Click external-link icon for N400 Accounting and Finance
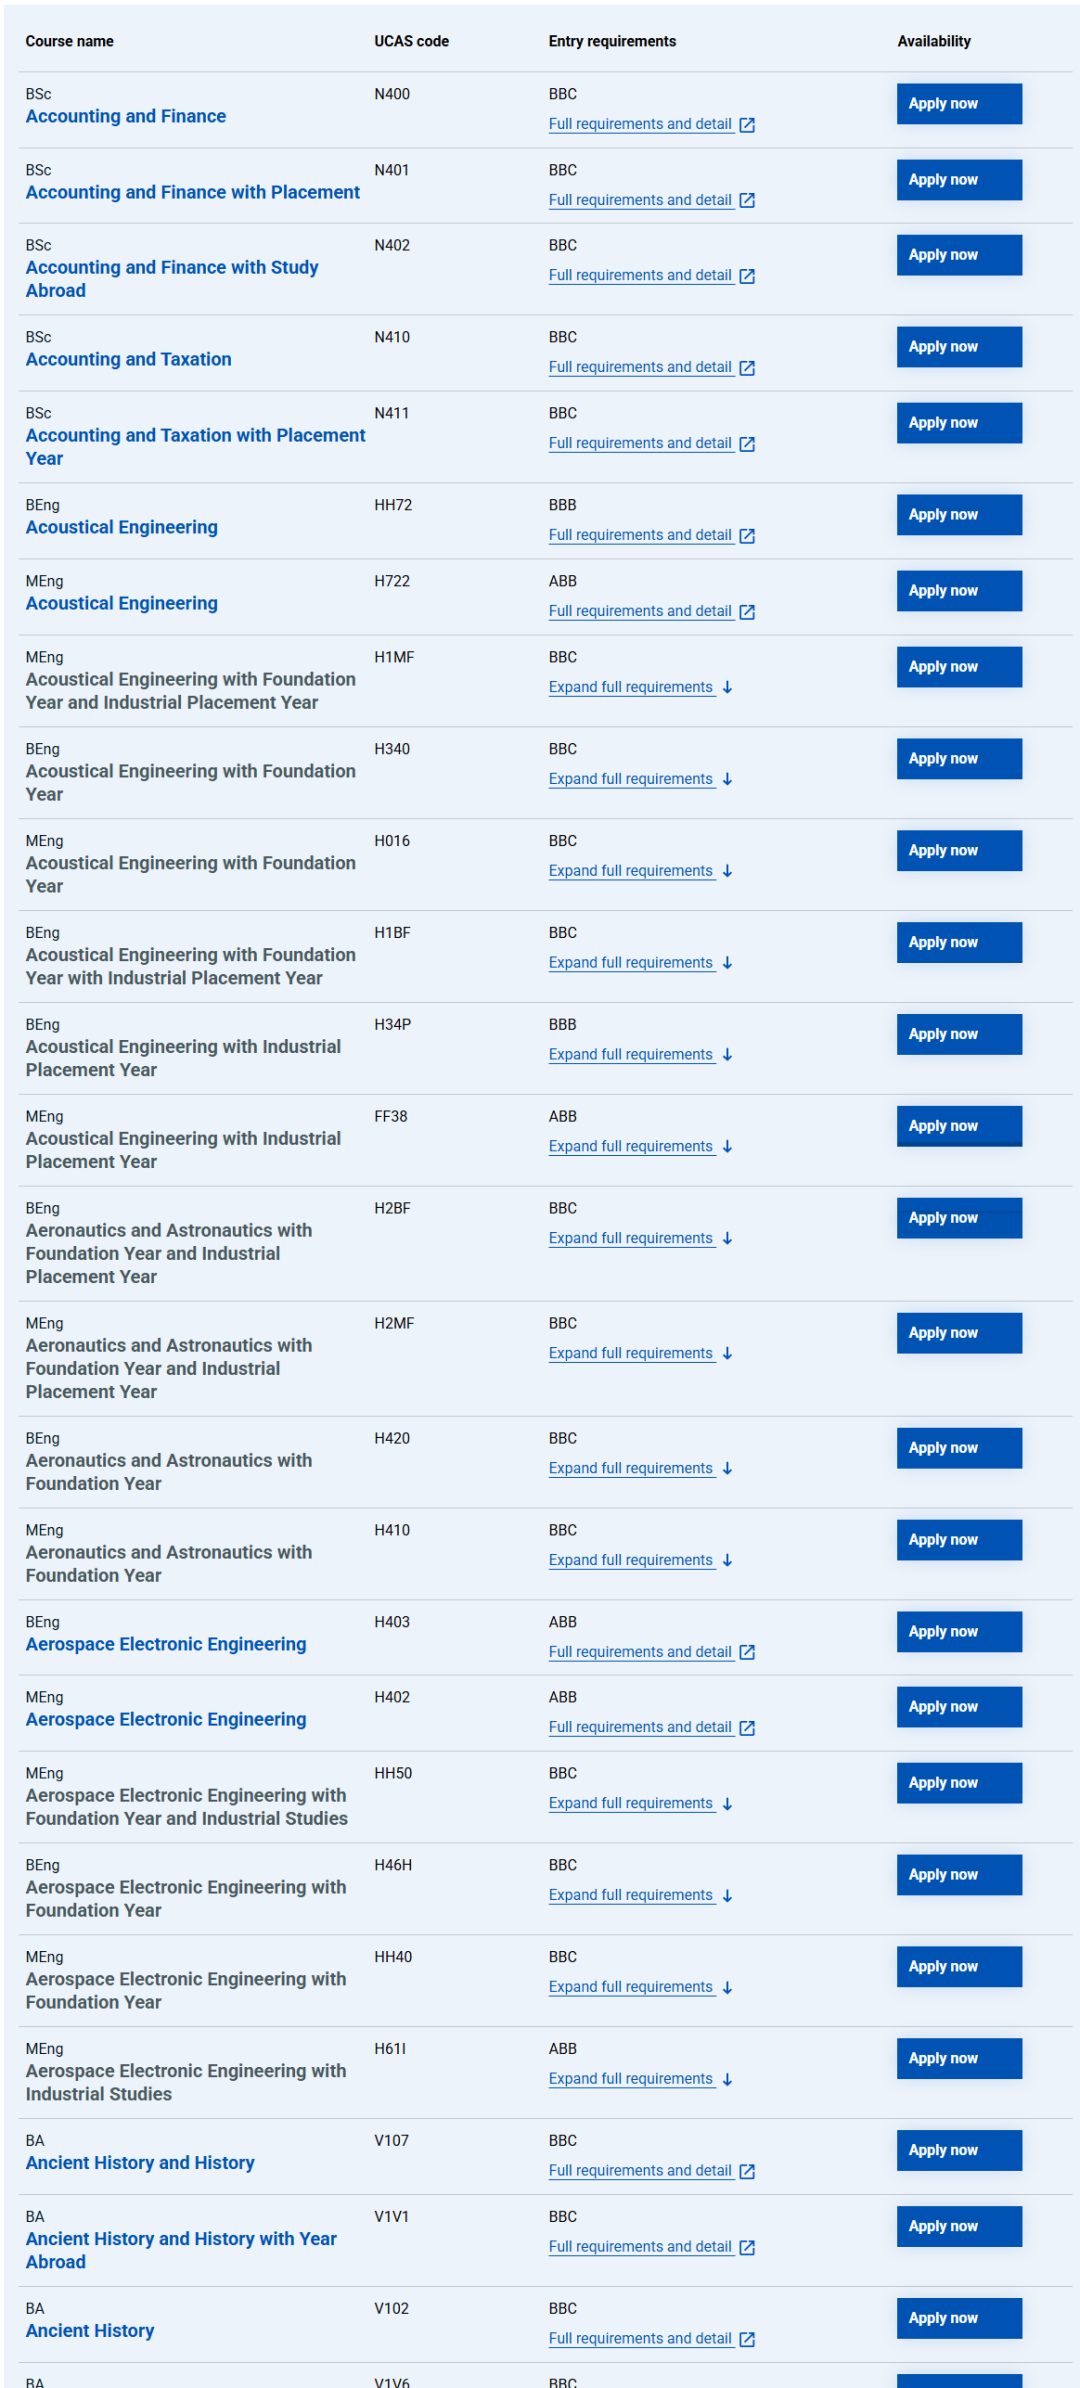Image resolution: width=1080 pixels, height=2388 pixels. pos(747,125)
